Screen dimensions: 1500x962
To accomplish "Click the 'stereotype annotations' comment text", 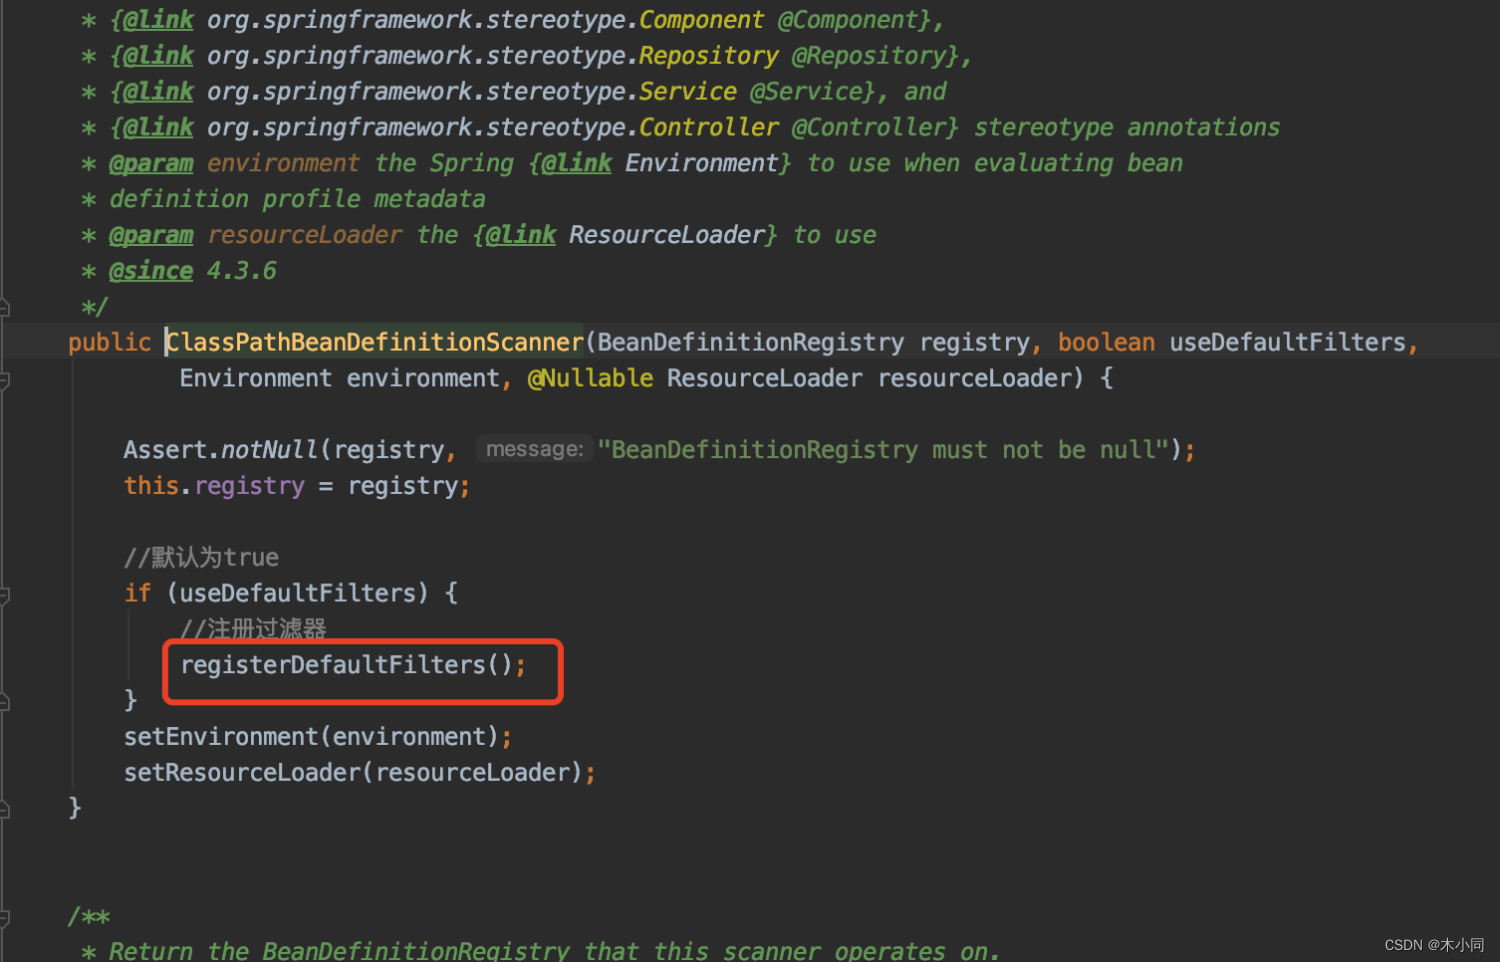I will click(1127, 128).
